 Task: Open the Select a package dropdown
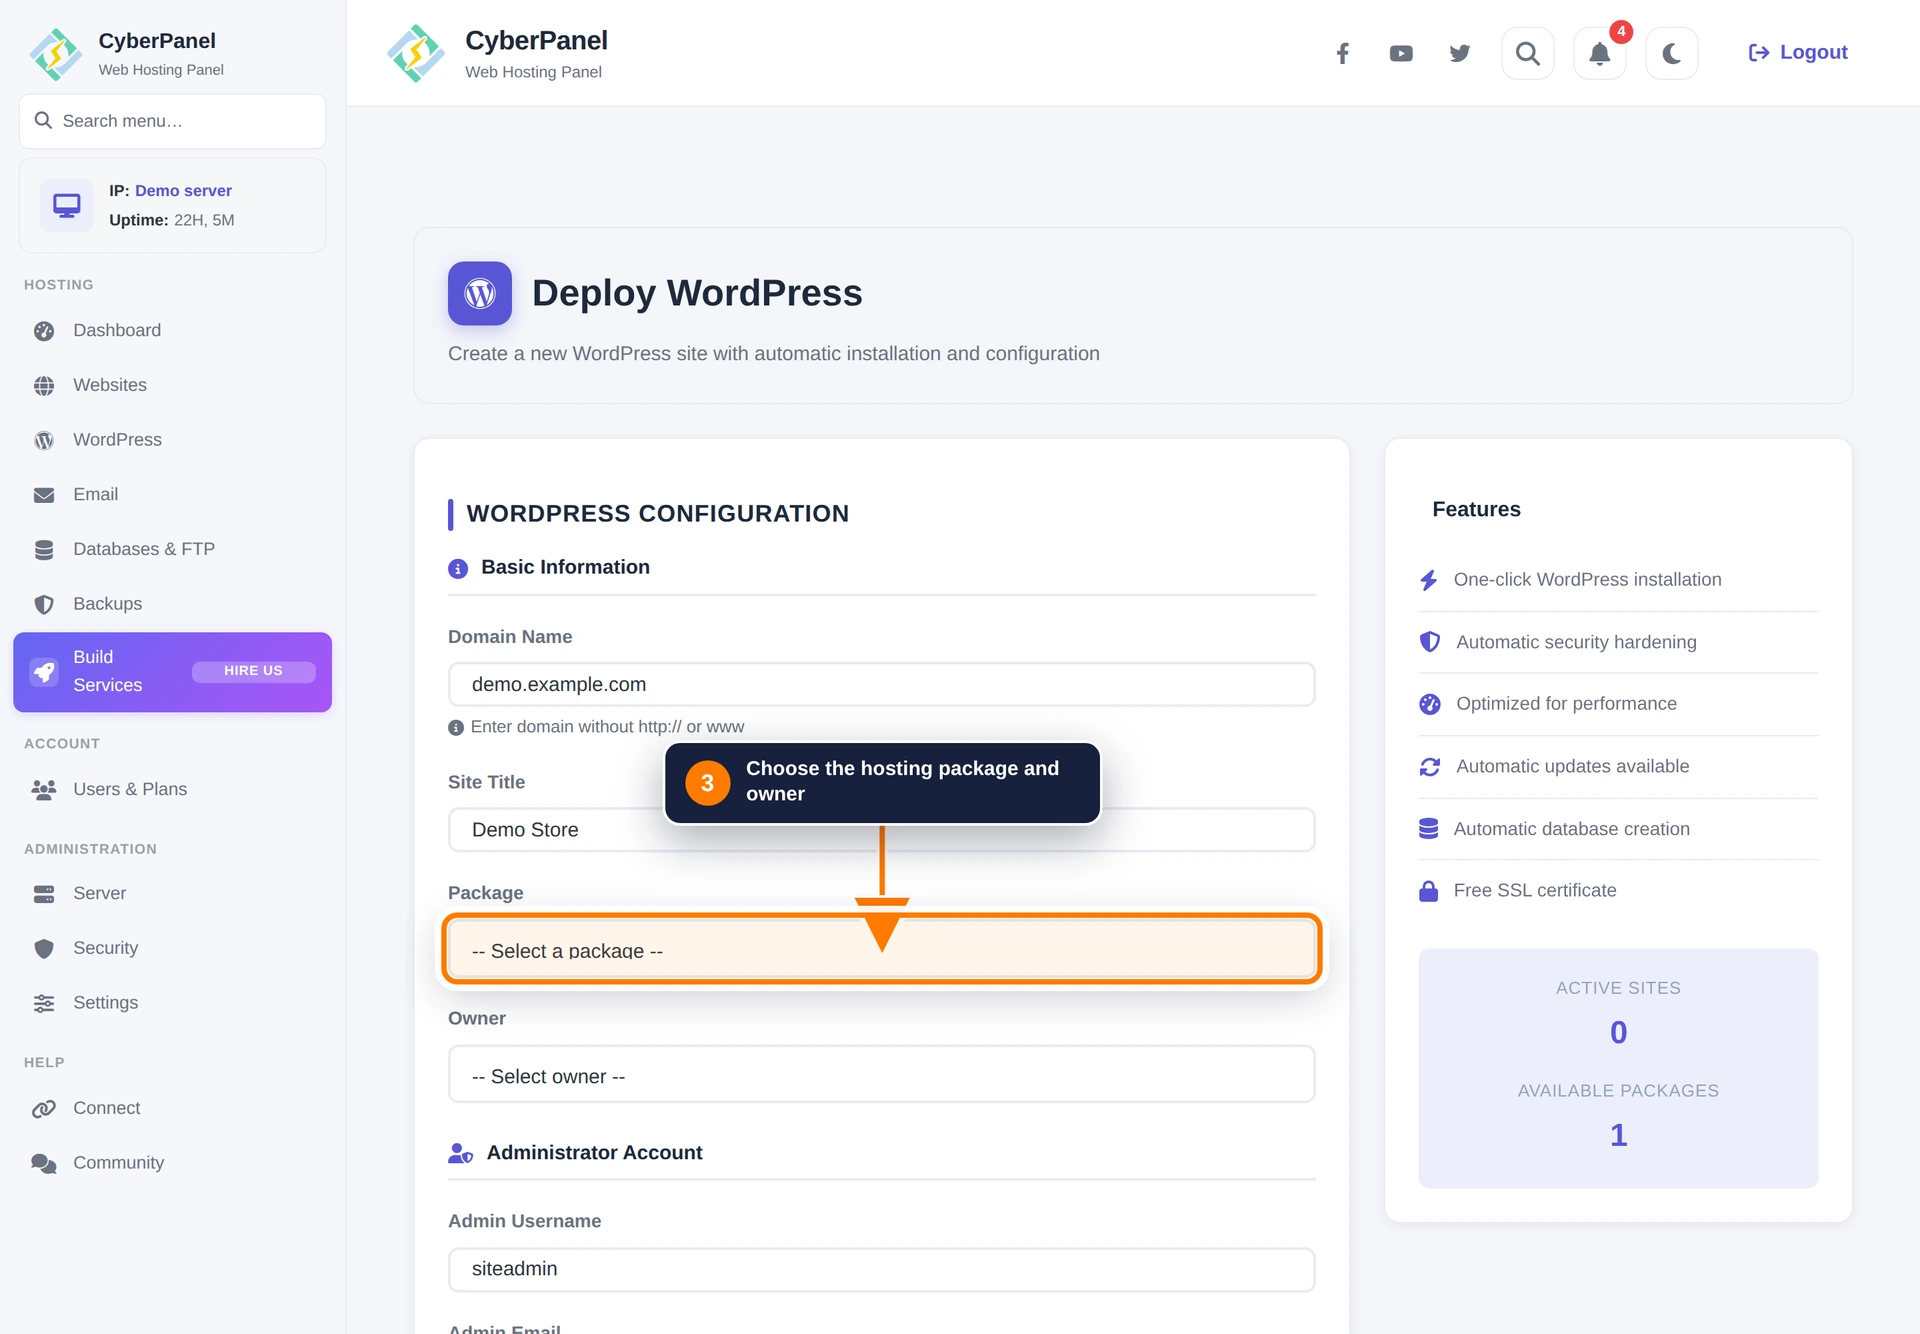pos(881,949)
